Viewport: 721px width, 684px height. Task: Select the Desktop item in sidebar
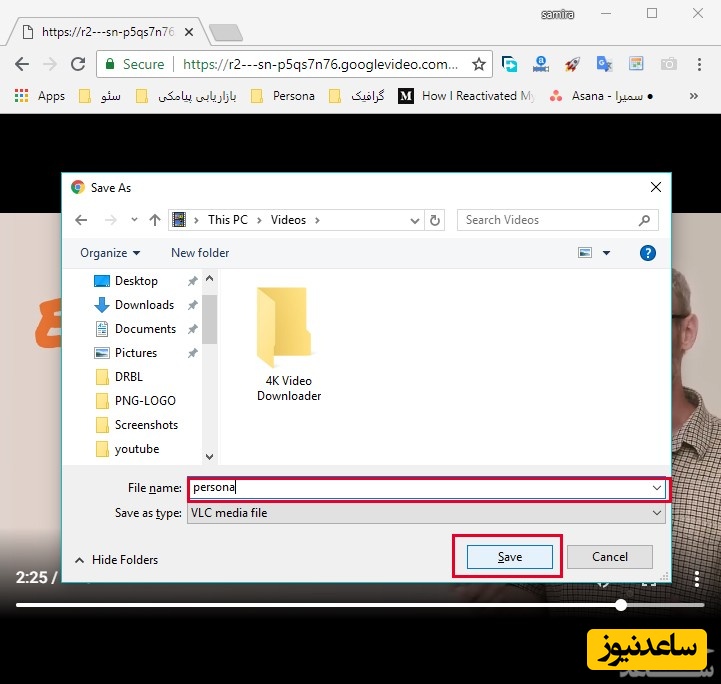(x=136, y=281)
